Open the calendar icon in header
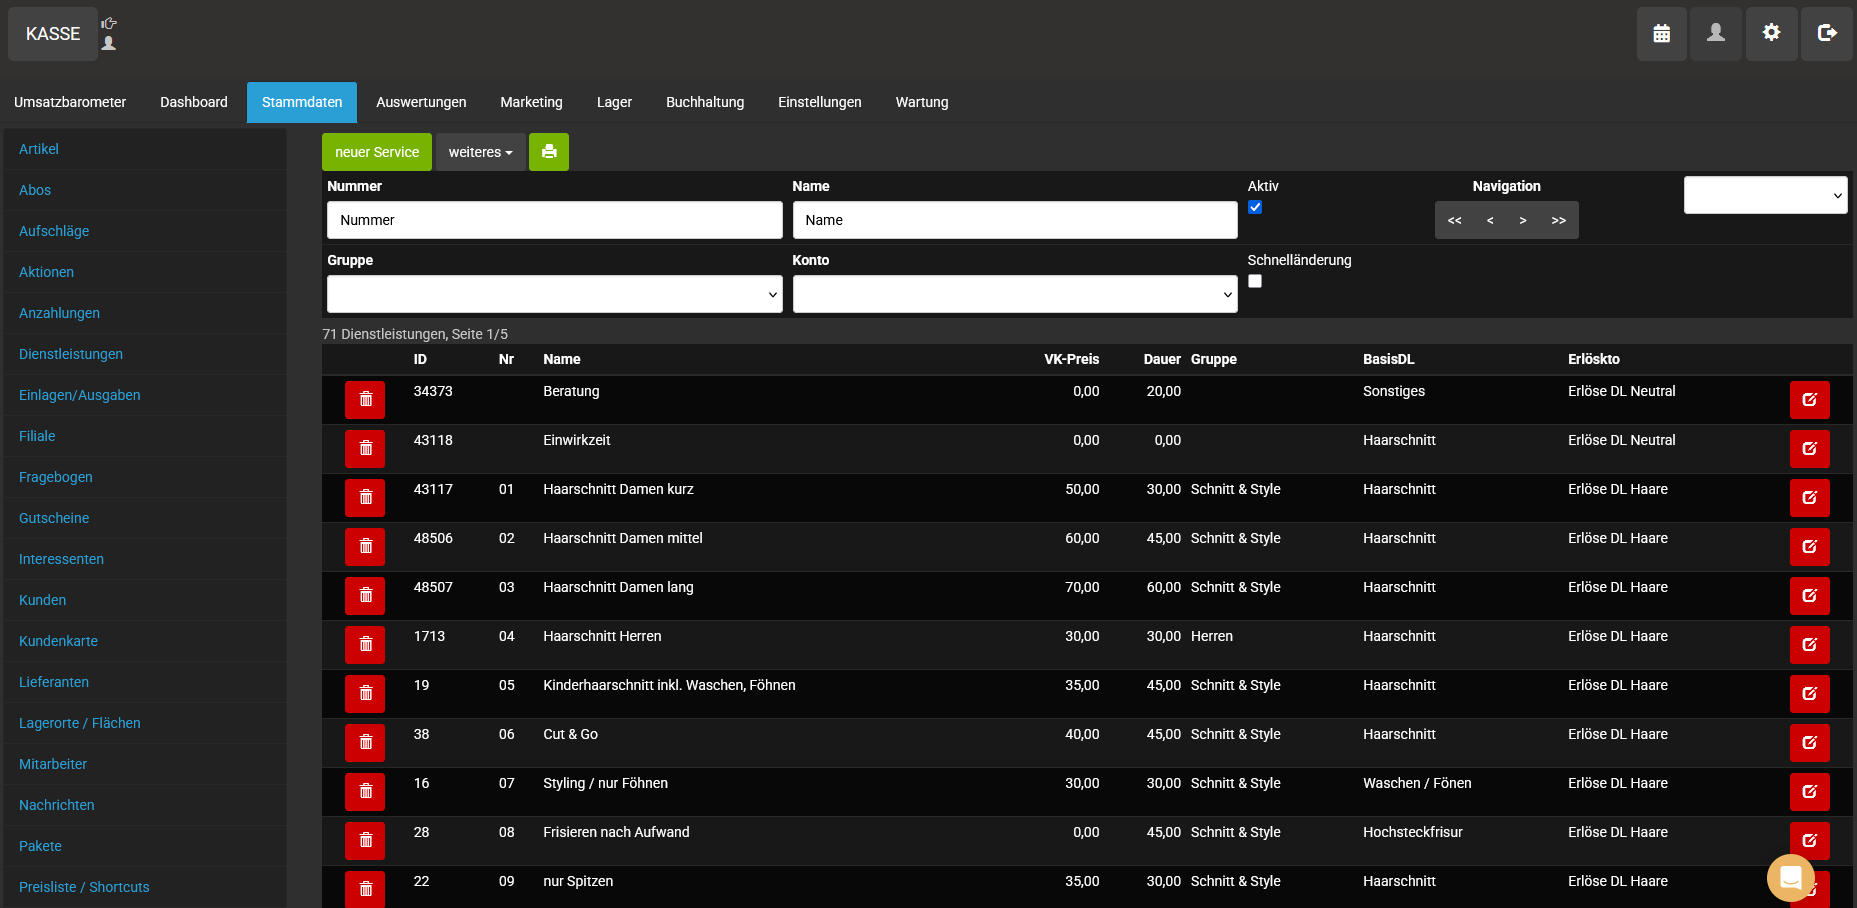1857x908 pixels. click(x=1661, y=34)
